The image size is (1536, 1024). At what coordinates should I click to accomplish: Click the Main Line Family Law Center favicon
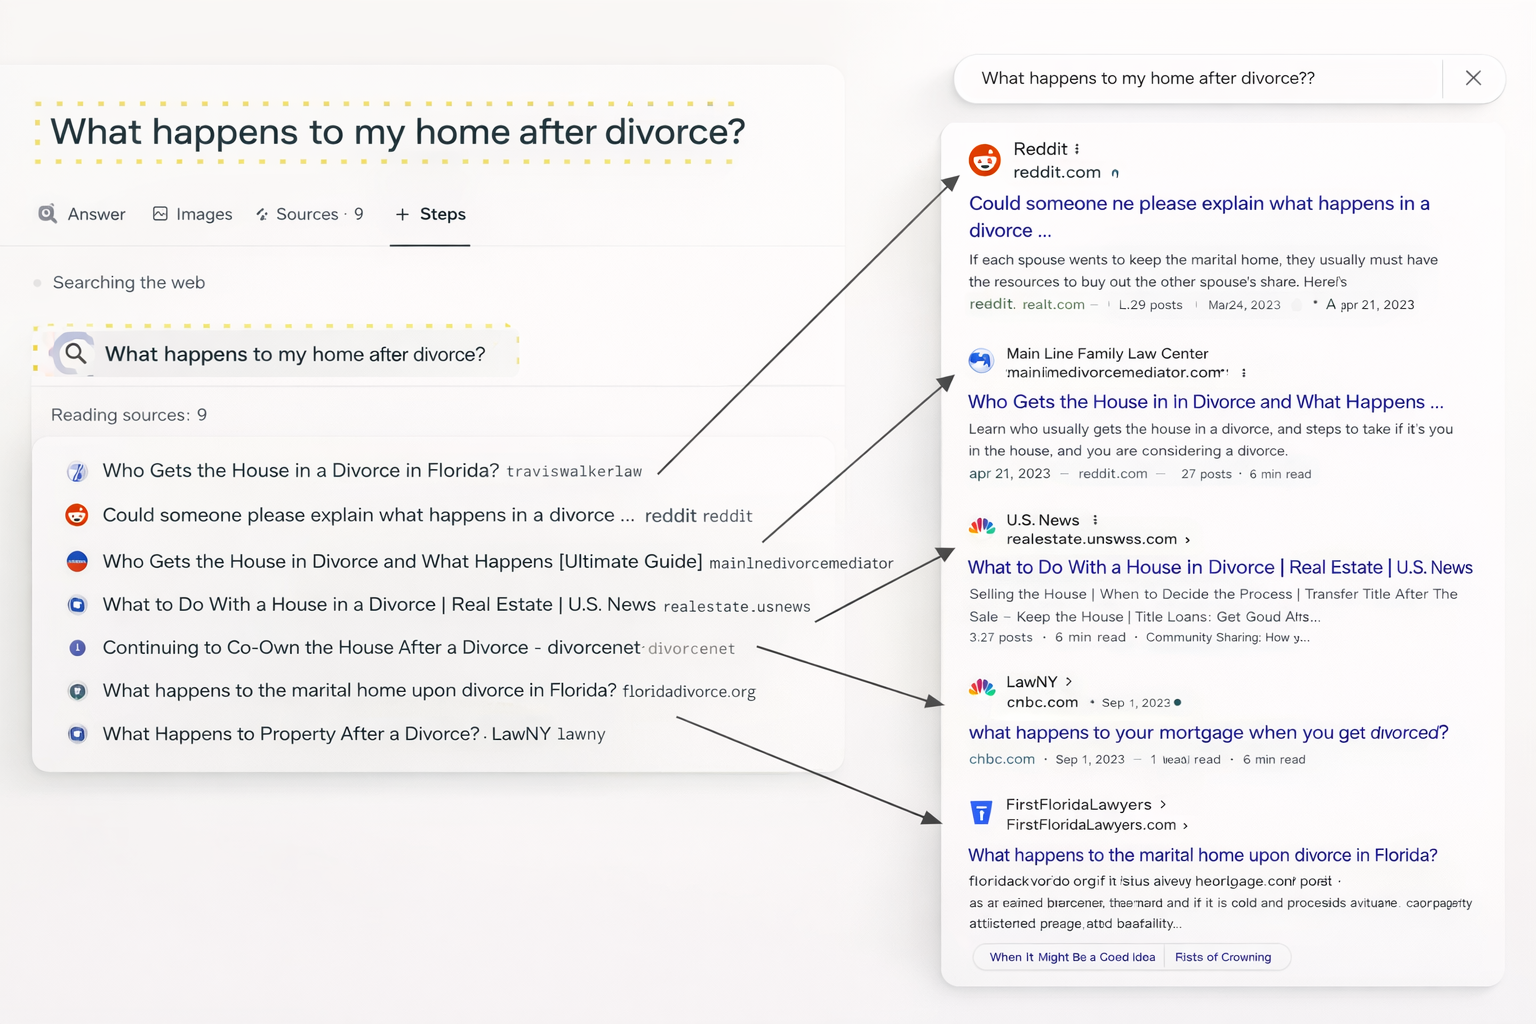point(981,361)
